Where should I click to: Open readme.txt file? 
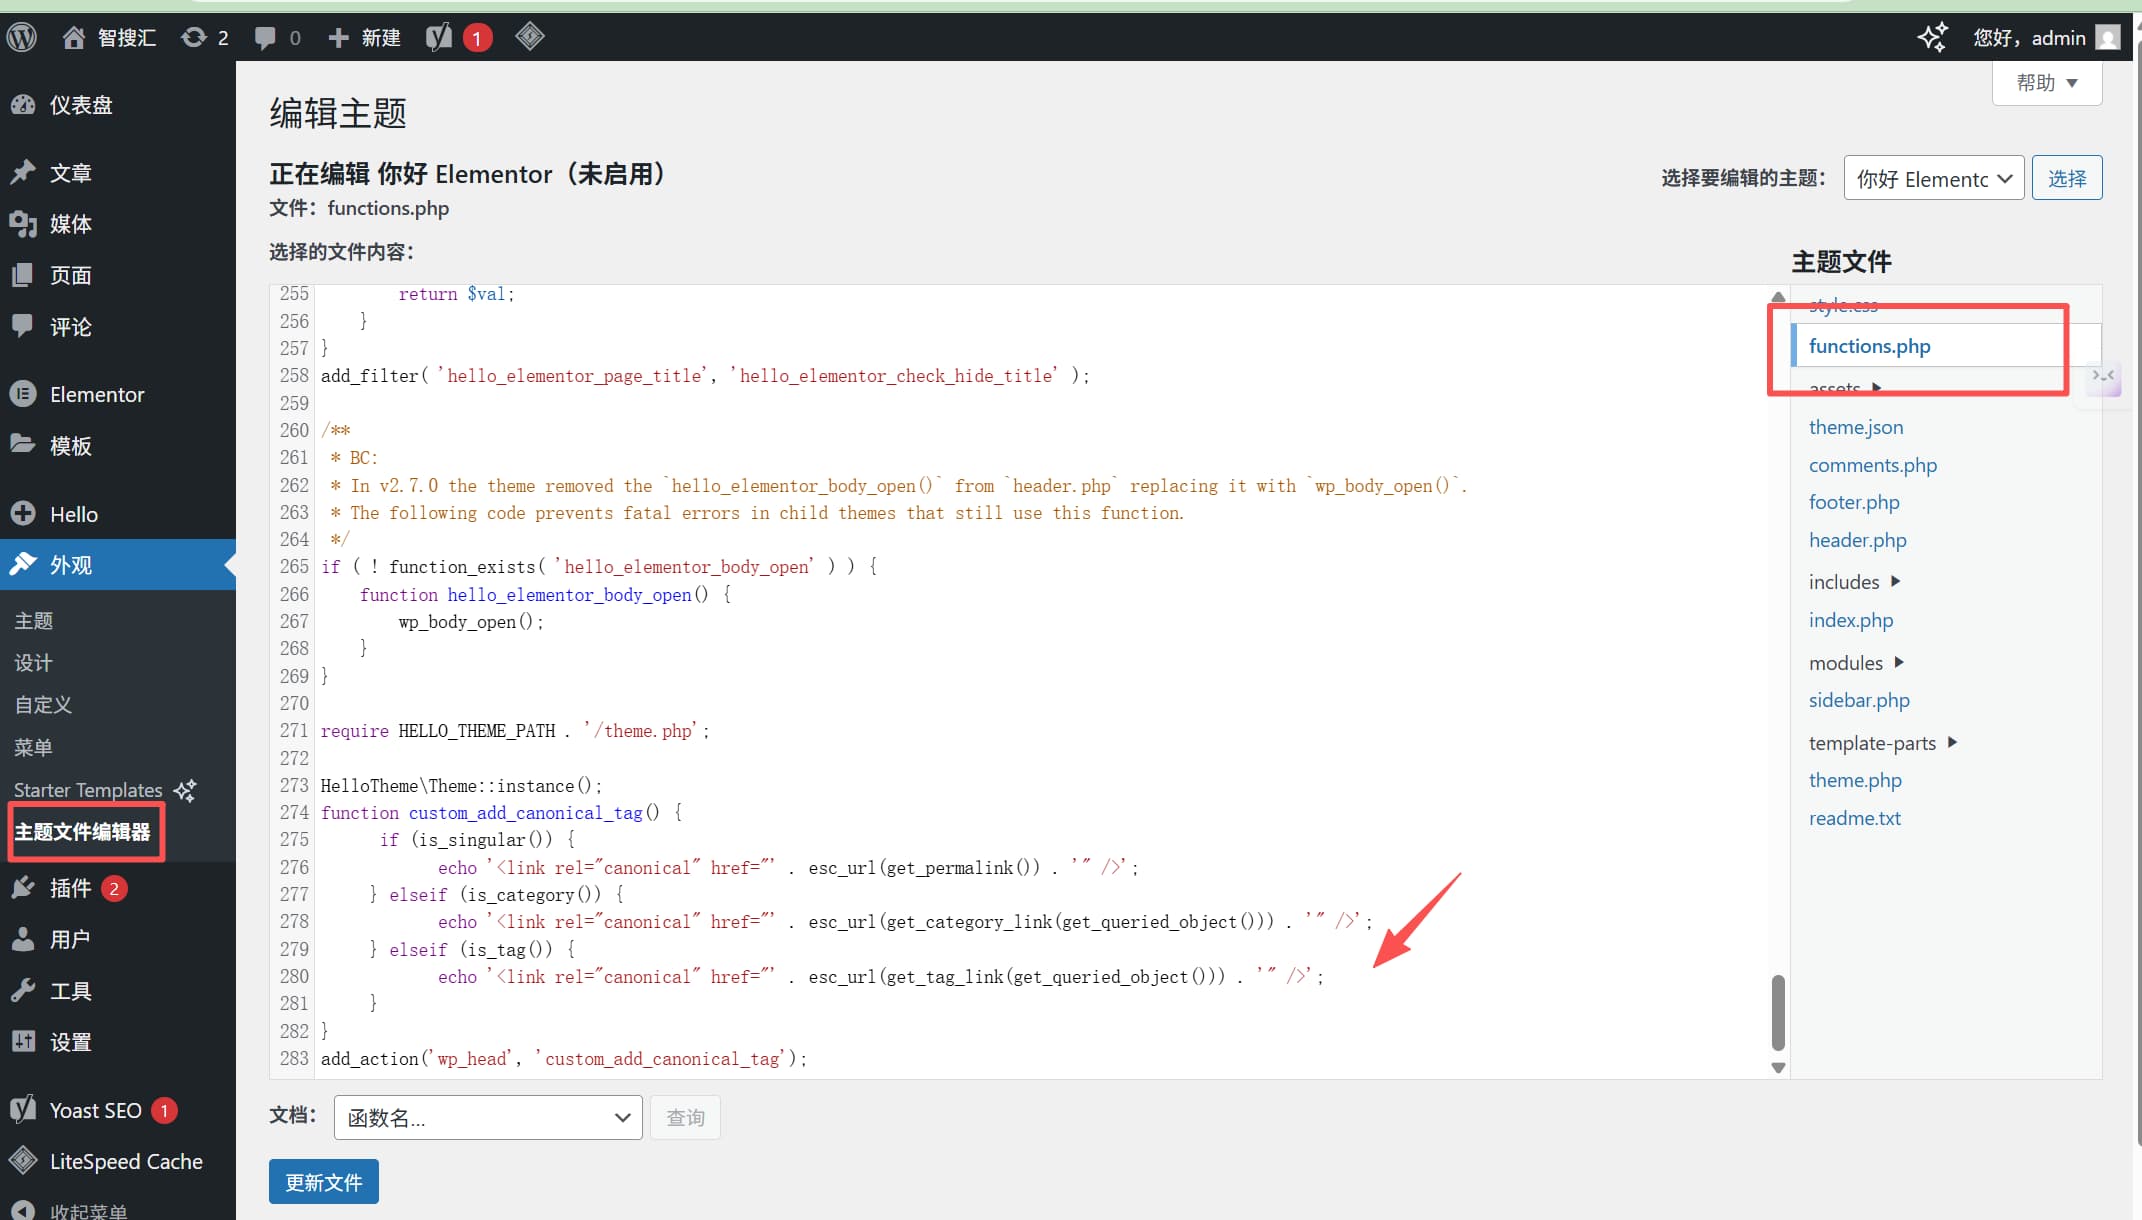(x=1855, y=818)
